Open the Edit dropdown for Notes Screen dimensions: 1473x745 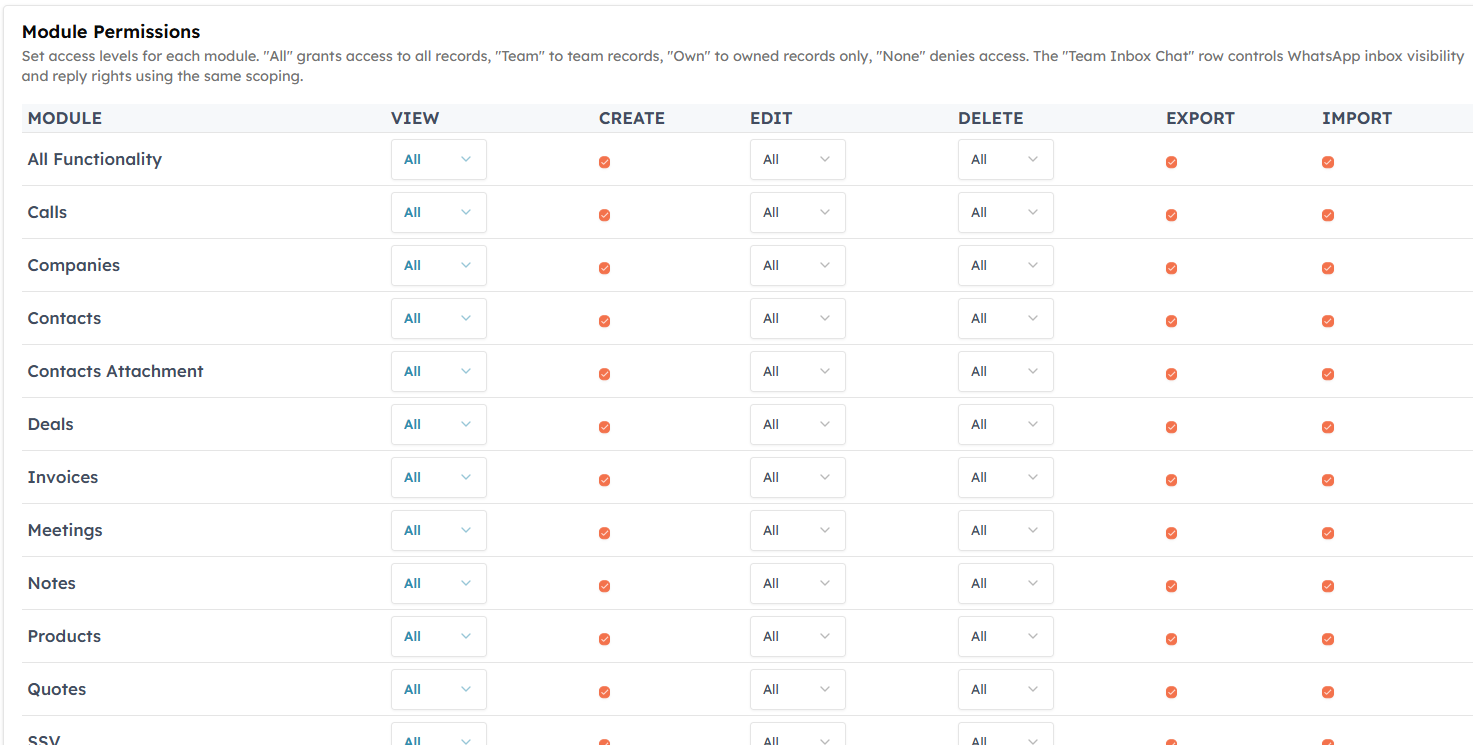coord(797,583)
